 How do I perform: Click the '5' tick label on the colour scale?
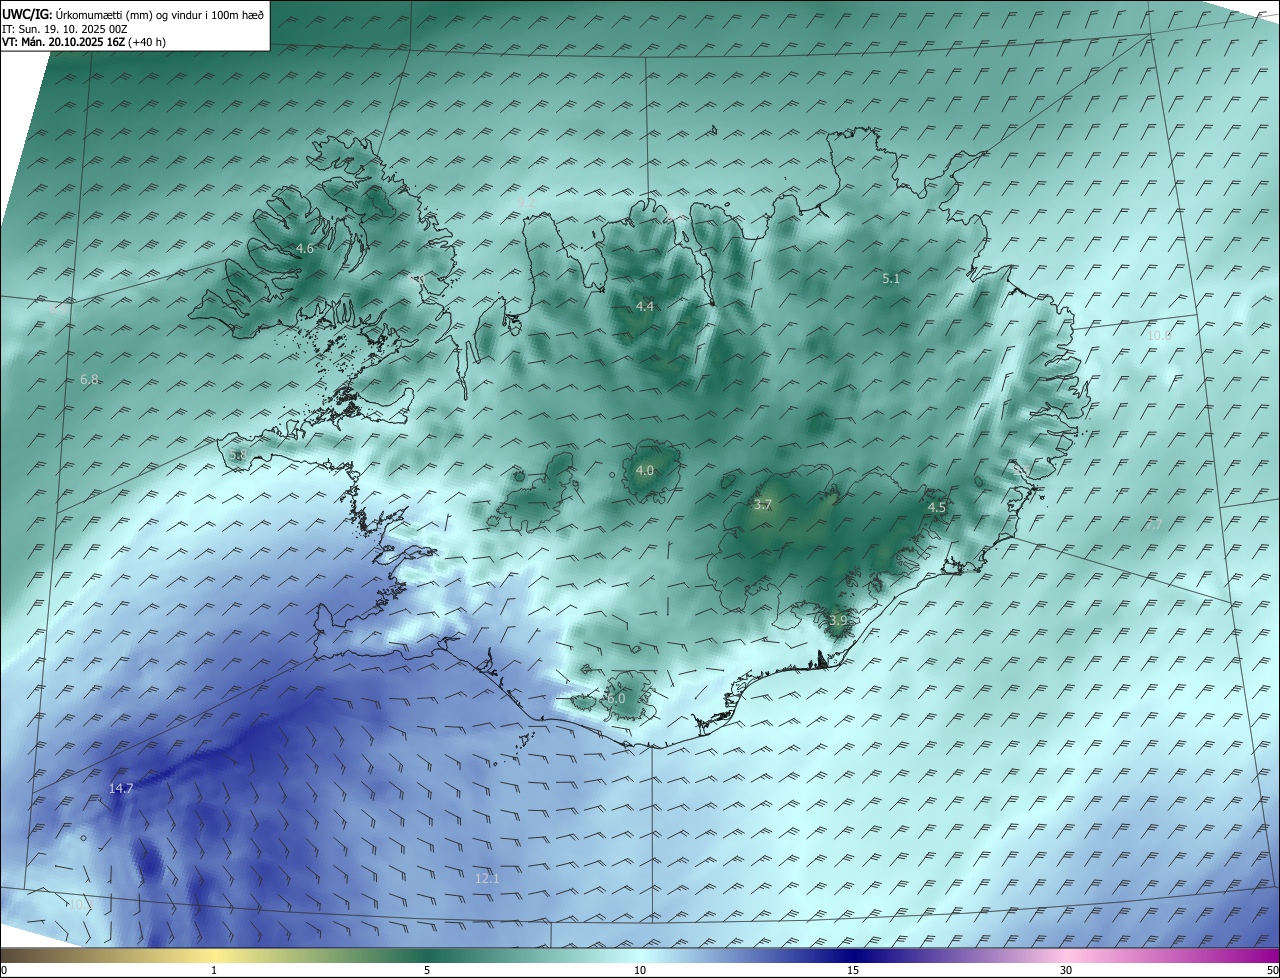[x=427, y=970]
